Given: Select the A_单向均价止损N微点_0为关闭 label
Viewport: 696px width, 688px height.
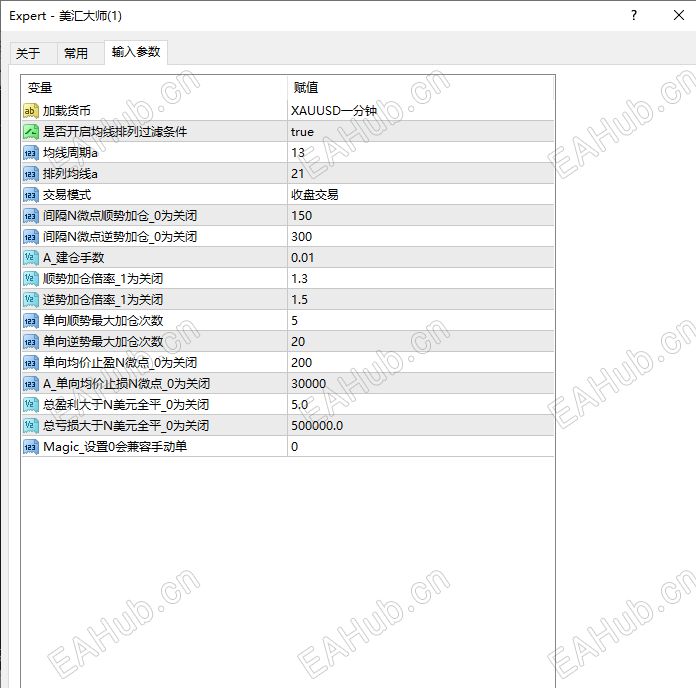Looking at the screenshot, I should click(127, 384).
